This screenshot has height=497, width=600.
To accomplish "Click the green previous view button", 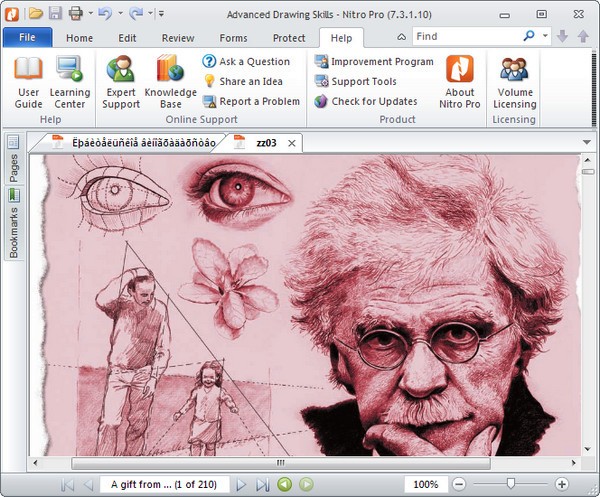I will (284, 485).
